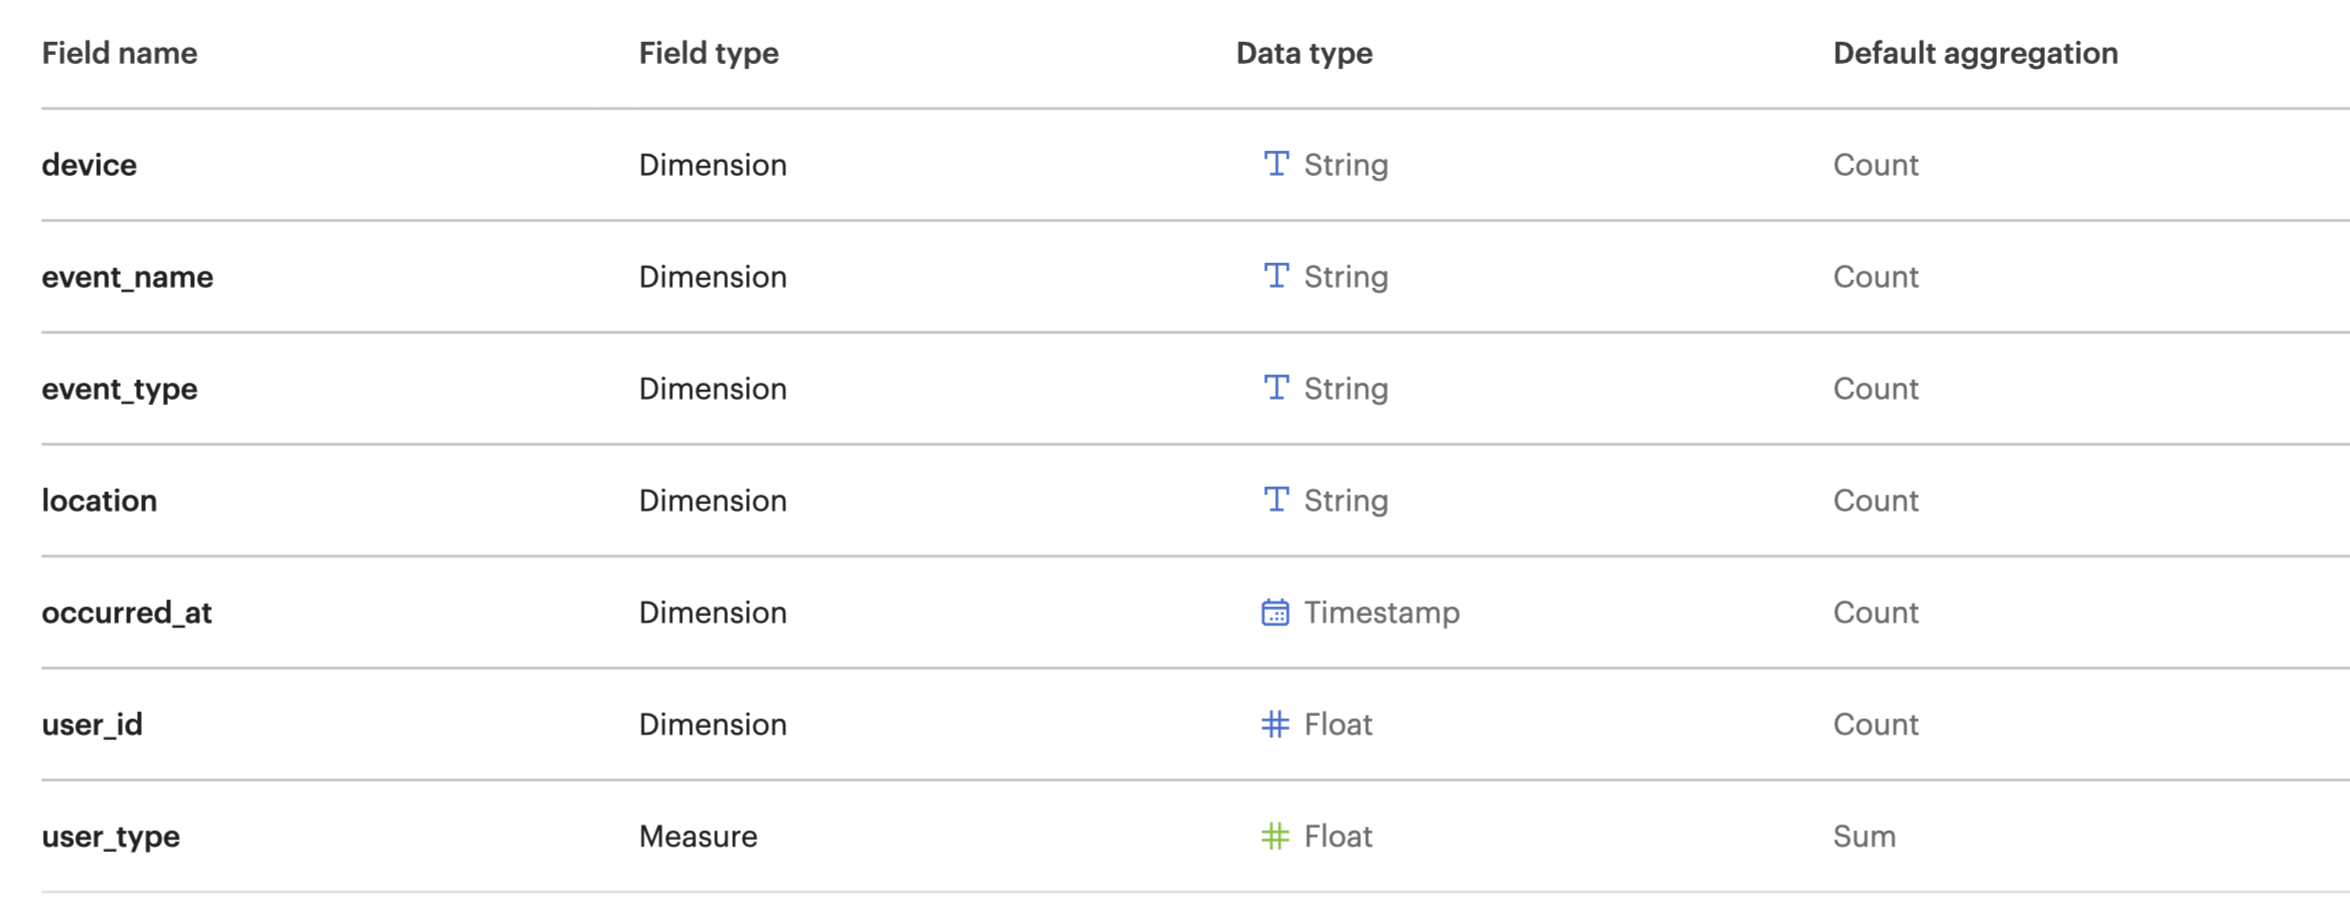This screenshot has width=2350, height=898.
Task: Click the String icon in event_type row
Action: 1275,388
